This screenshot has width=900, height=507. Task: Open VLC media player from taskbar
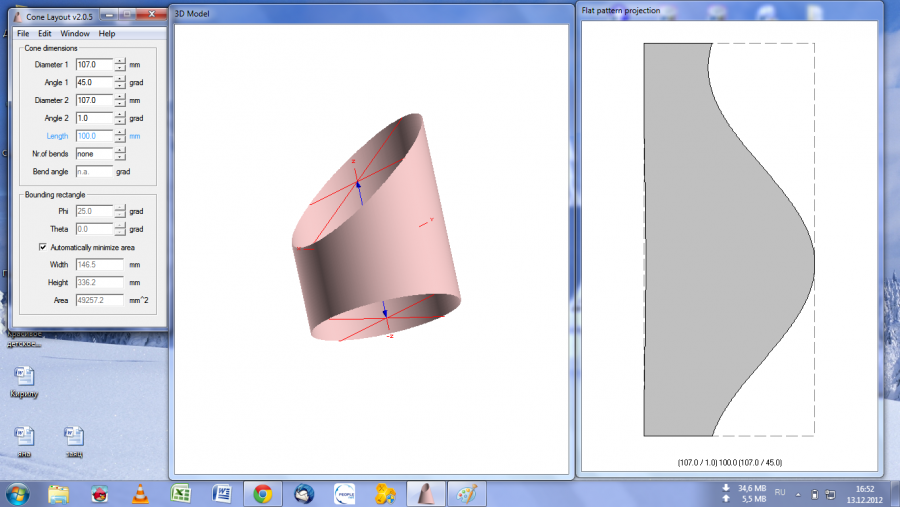tap(140, 493)
